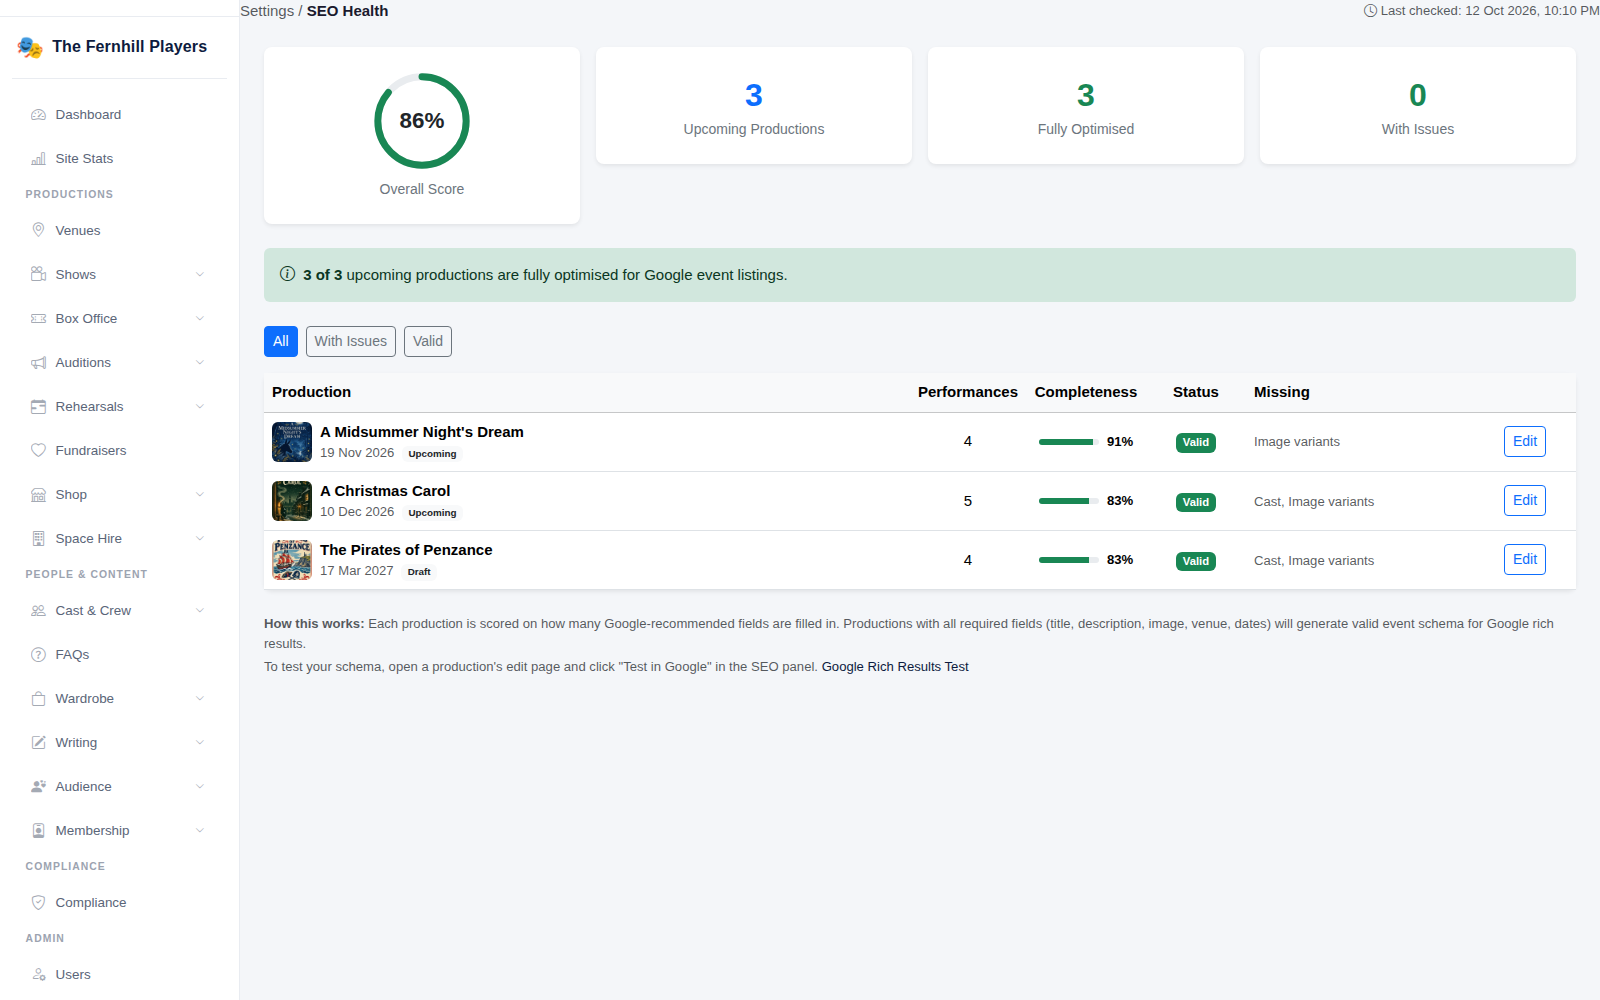This screenshot has width=1600, height=1000.
Task: Expand the Rehearsals chevron
Action: click(200, 407)
